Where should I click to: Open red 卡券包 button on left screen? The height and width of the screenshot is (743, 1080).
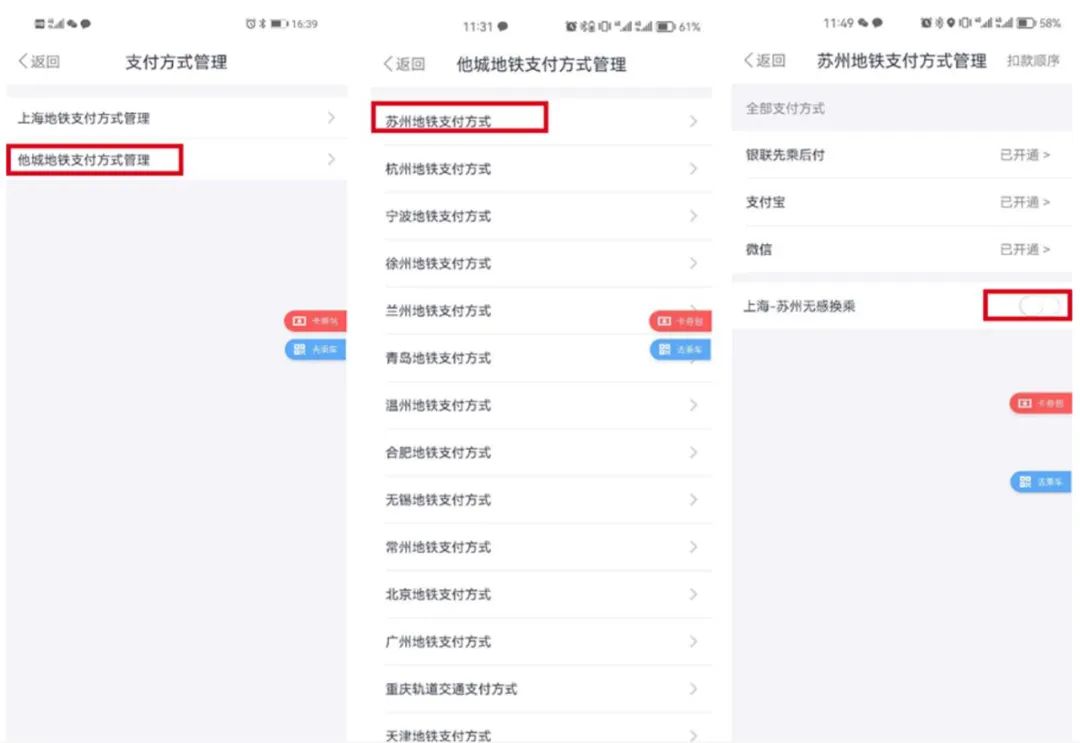(x=316, y=321)
